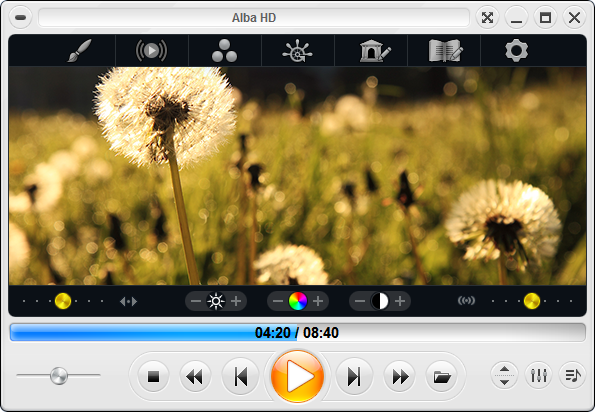Open the library editor building icon

point(375,50)
